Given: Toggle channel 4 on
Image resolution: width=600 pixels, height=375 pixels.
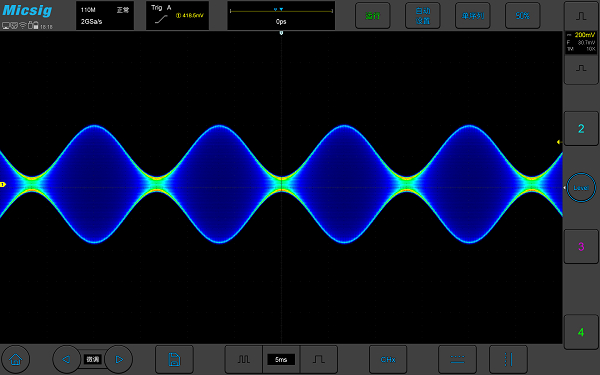Looking at the screenshot, I should [581, 332].
